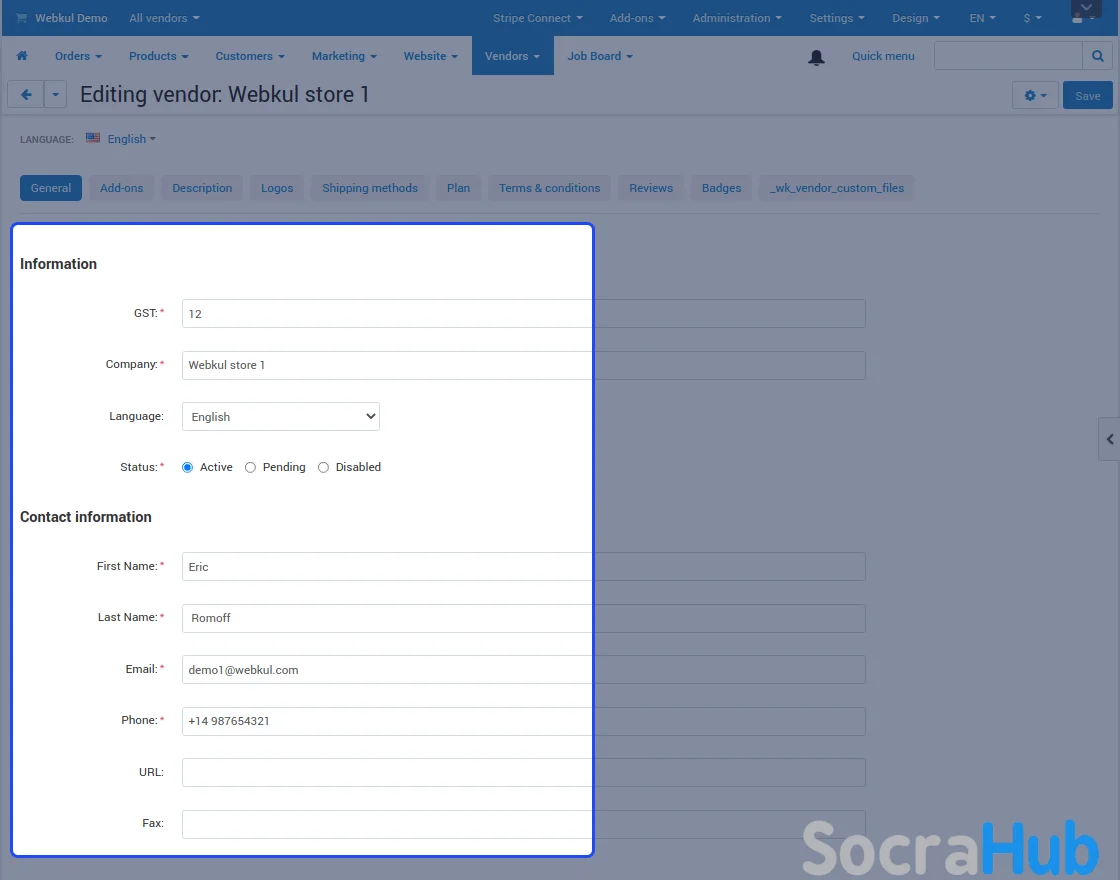Viewport: 1120px width, 880px height.
Task: Expand the All vendors dropdown
Action: pos(164,18)
